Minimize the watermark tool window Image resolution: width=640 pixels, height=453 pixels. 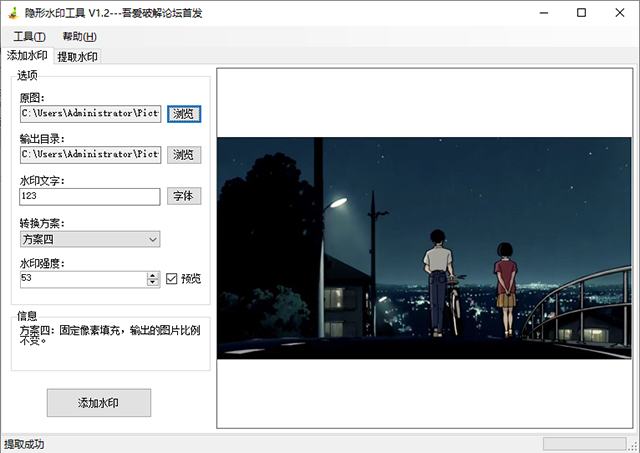544,13
